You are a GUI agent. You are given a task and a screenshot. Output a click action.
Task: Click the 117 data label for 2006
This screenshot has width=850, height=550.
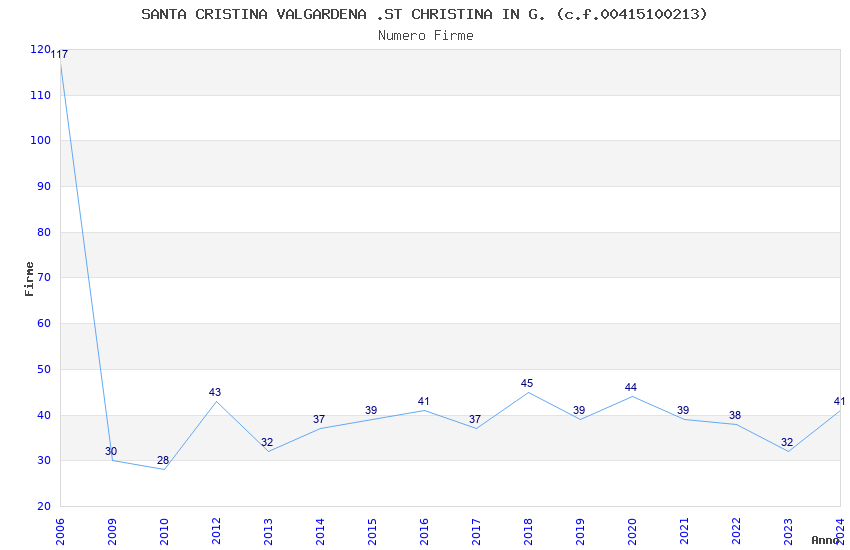pyautogui.click(x=59, y=54)
